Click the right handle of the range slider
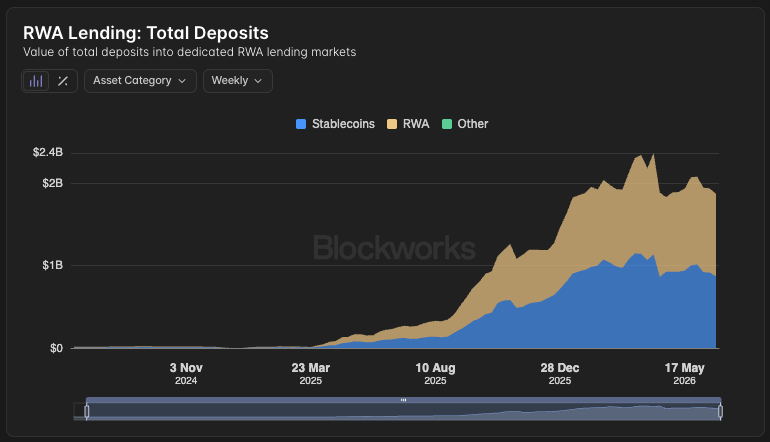This screenshot has width=770, height=442. (720, 412)
